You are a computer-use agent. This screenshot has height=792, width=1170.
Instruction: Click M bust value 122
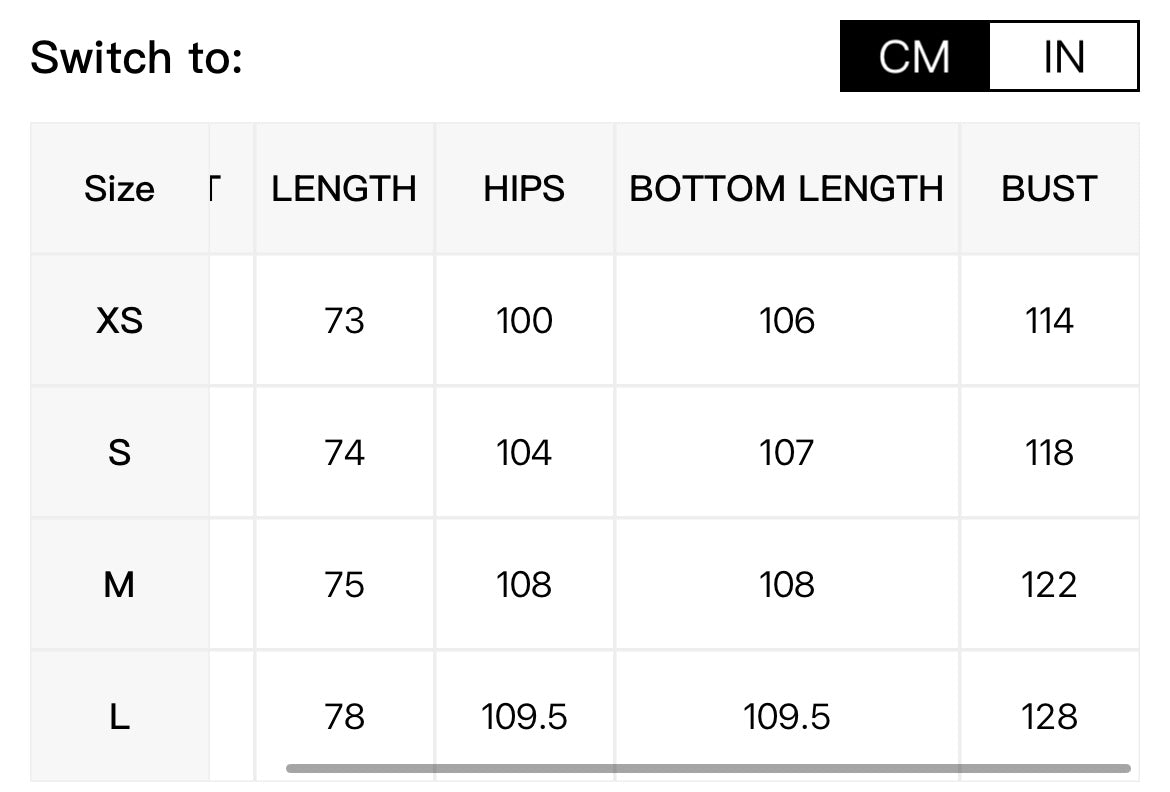[1049, 584]
